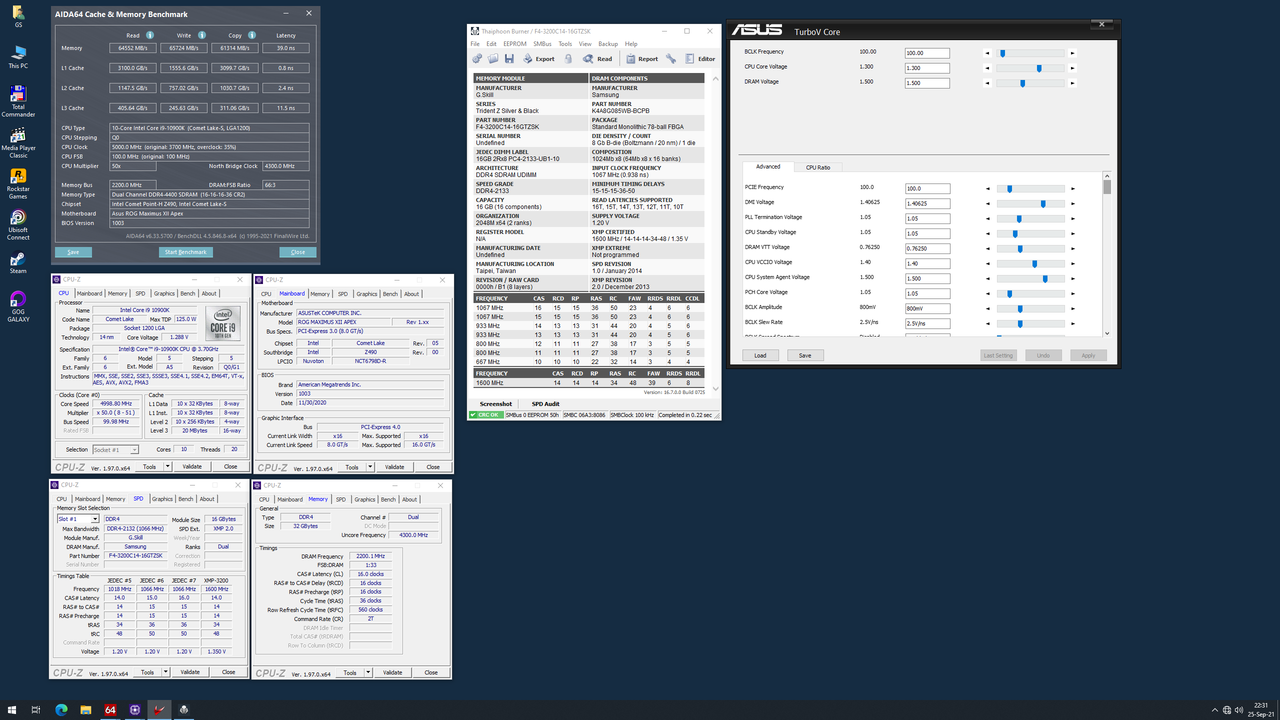Click the padlock icon in Thaiphoon Burner toolbar

(568, 59)
